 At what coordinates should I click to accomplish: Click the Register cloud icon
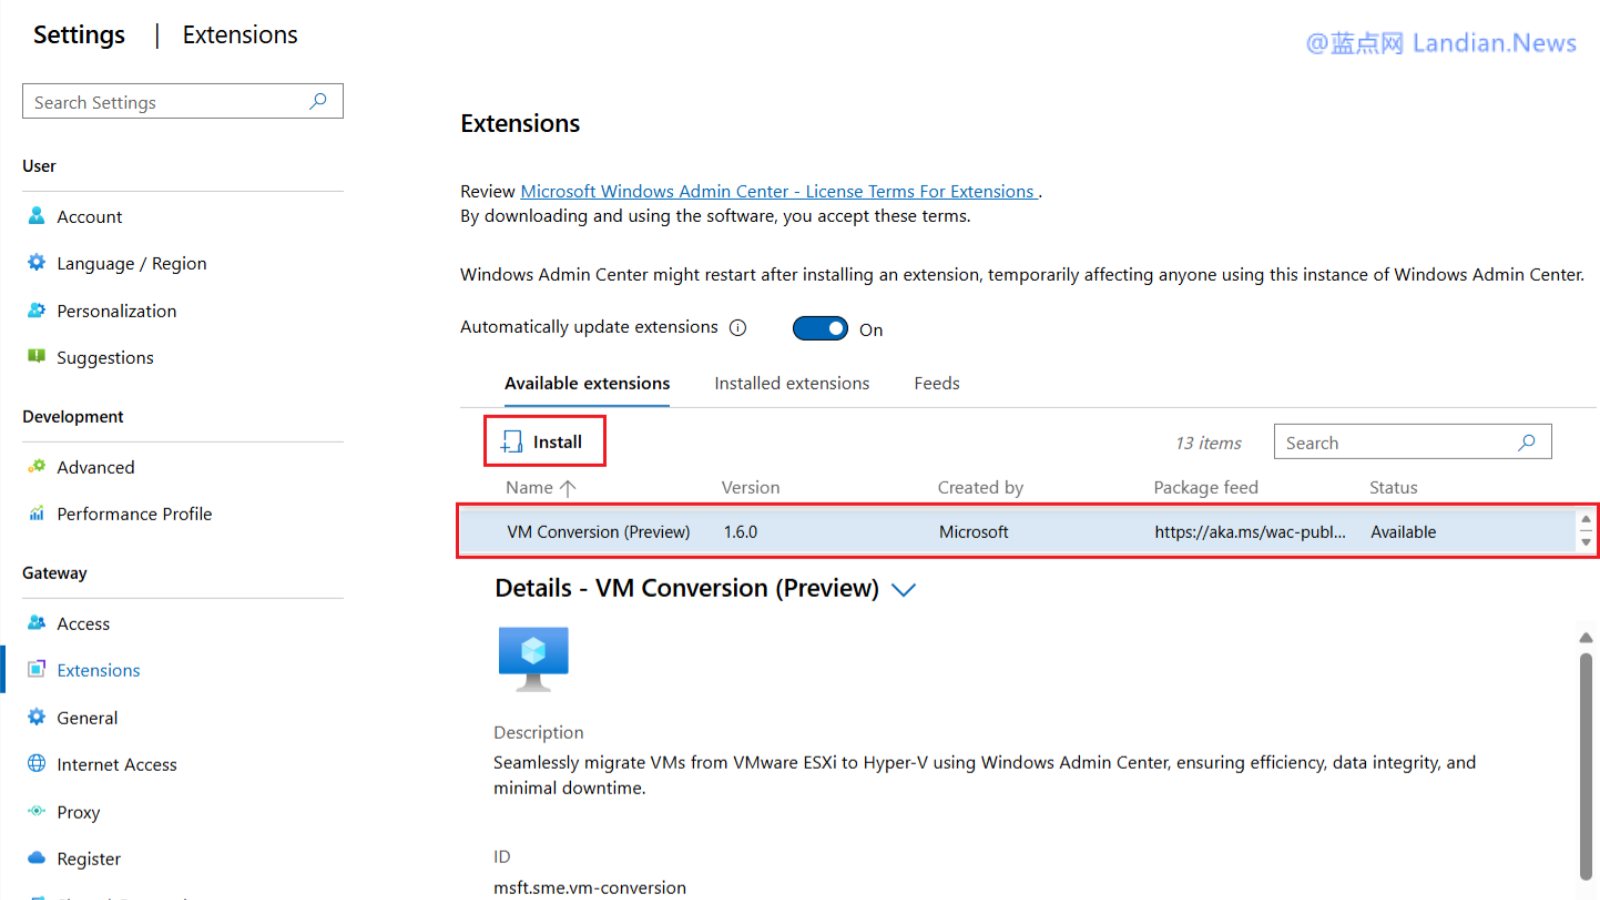point(37,858)
